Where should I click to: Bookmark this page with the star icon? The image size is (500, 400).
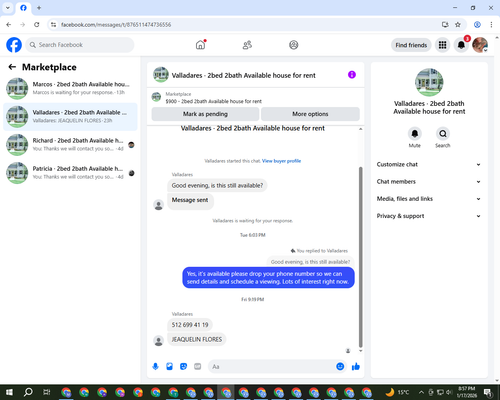coord(458,25)
